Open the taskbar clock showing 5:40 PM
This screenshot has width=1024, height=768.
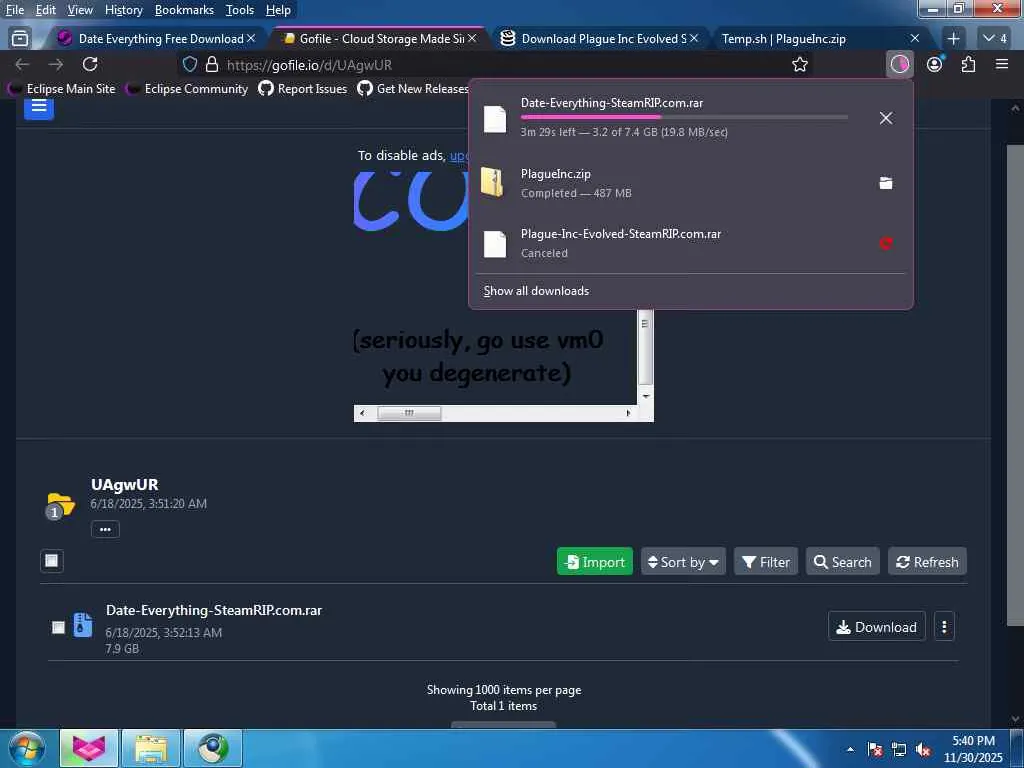pyautogui.click(x=973, y=749)
